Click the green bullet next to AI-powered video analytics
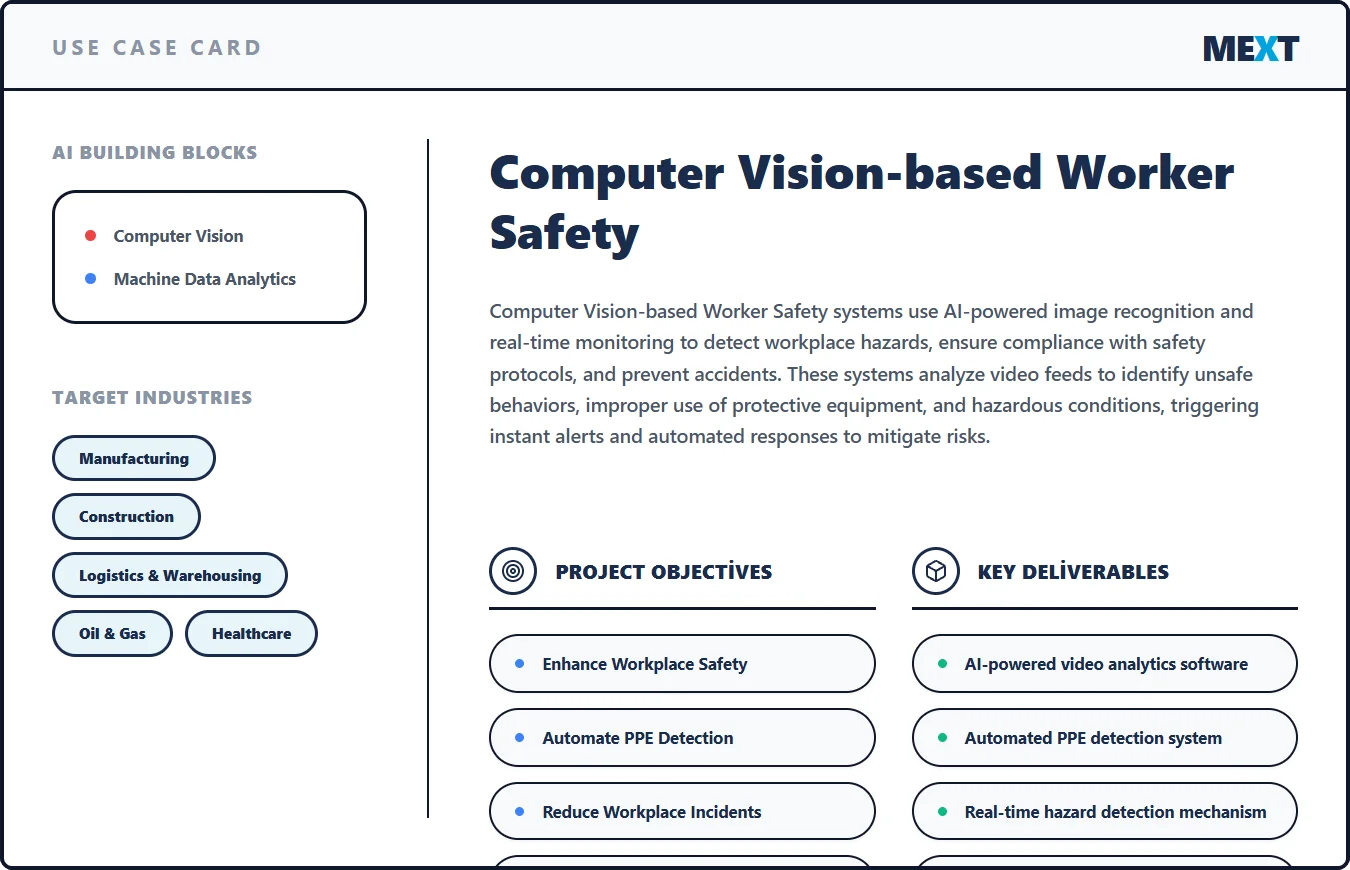 [942, 664]
